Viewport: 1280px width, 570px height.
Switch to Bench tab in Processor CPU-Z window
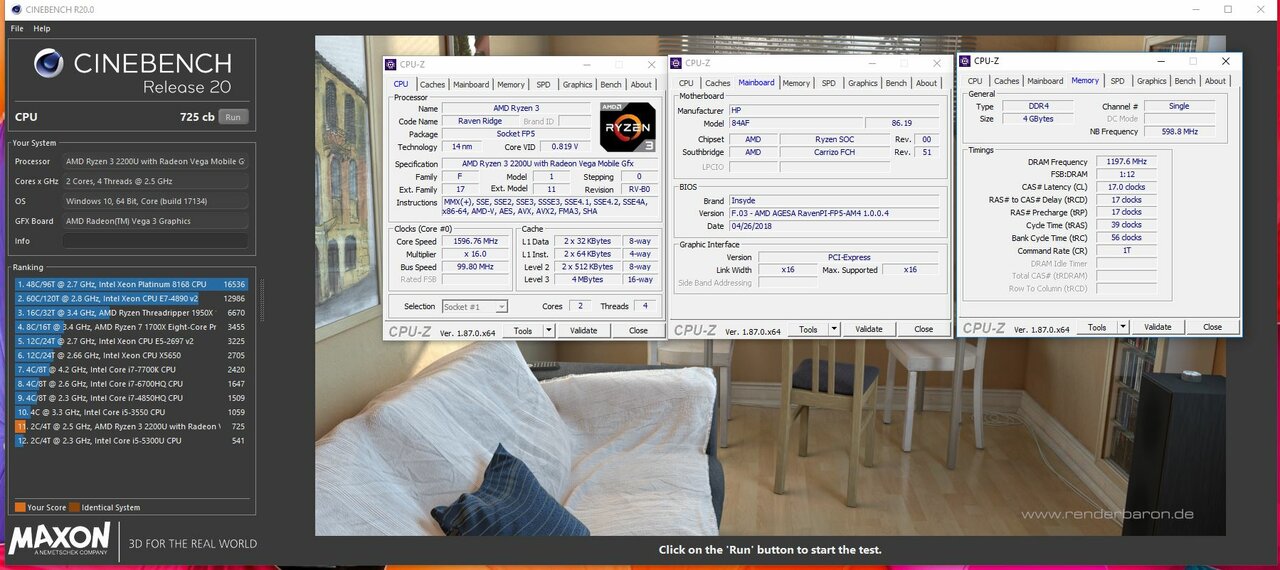[x=611, y=85]
